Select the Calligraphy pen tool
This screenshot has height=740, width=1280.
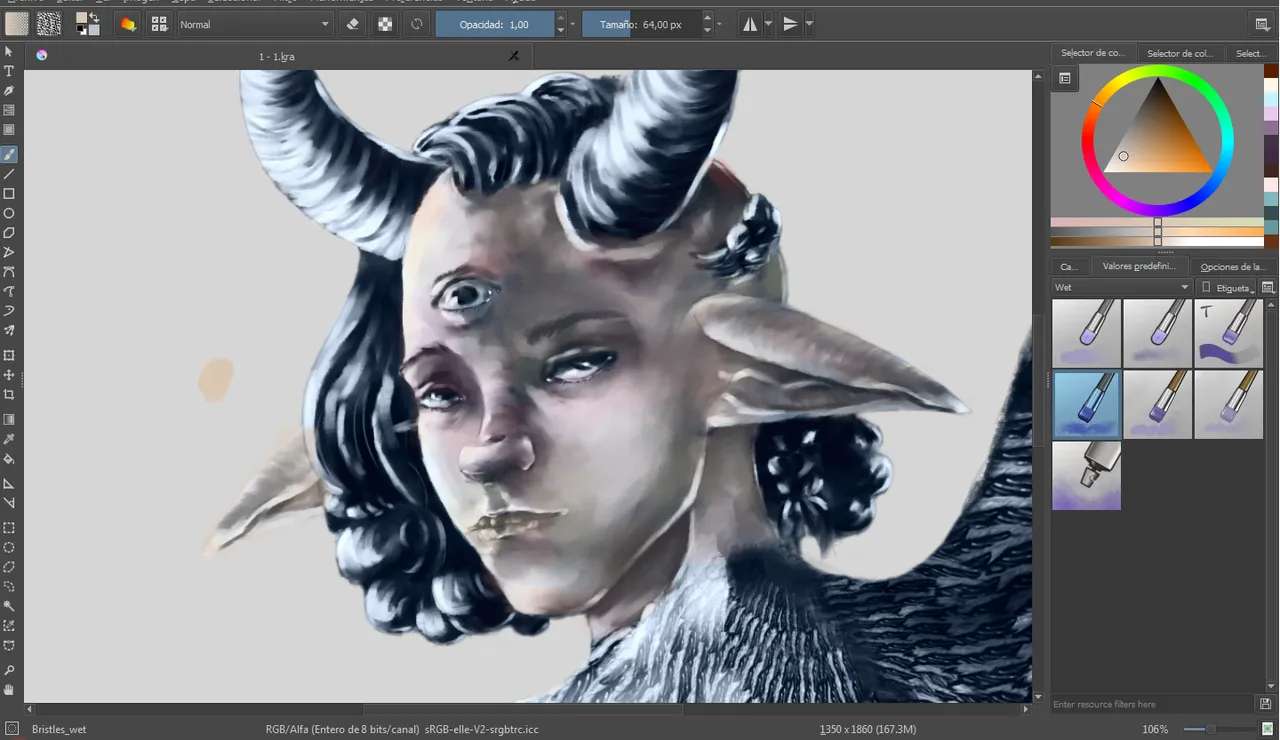(9, 90)
